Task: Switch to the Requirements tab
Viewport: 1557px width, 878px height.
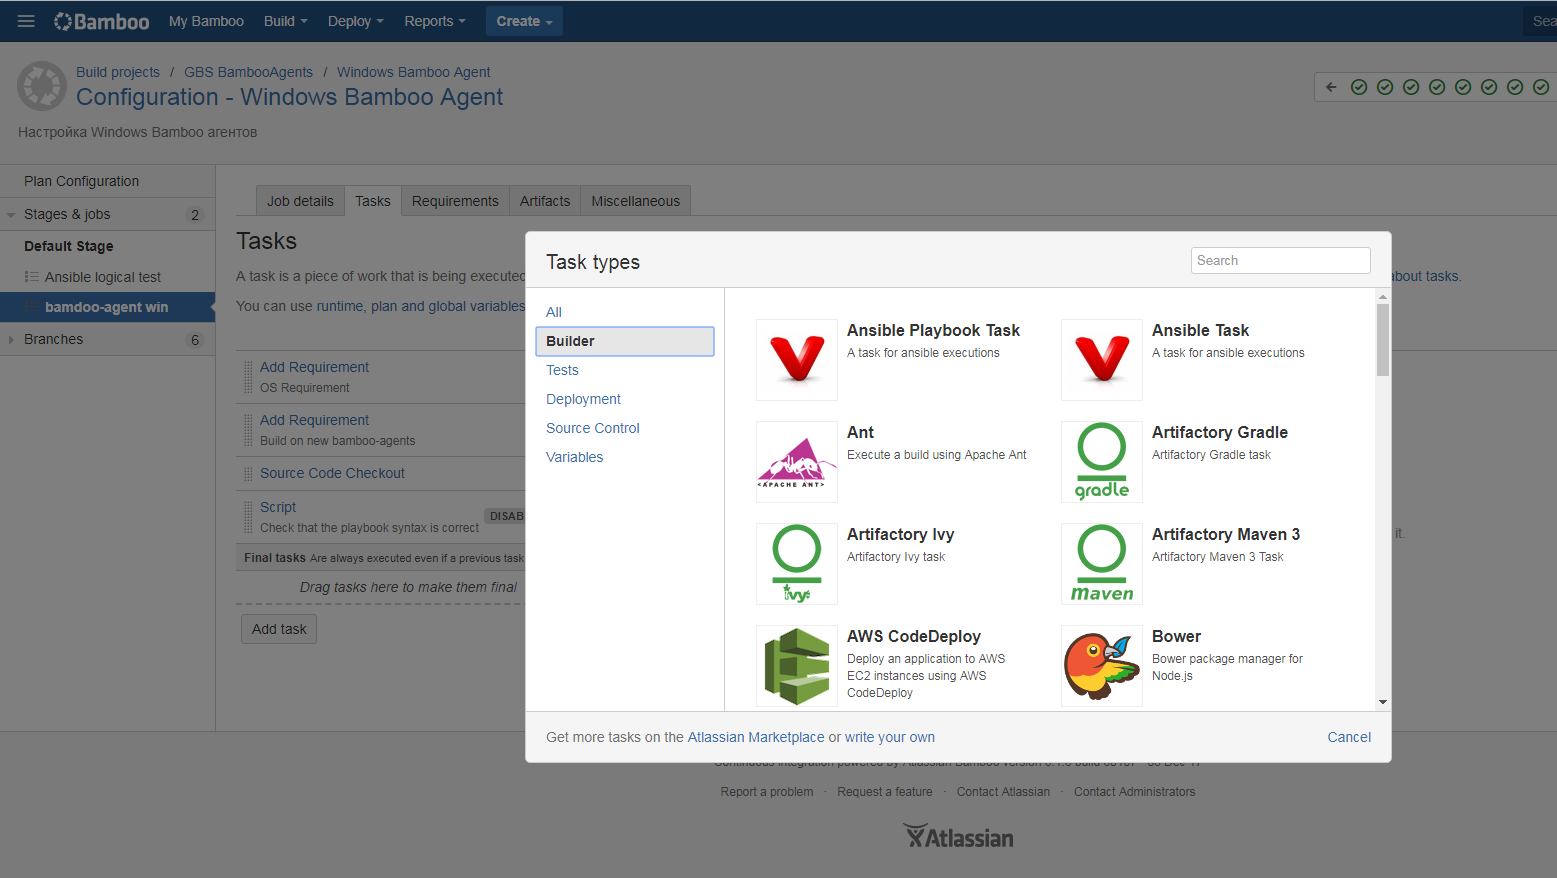Action: pos(455,201)
